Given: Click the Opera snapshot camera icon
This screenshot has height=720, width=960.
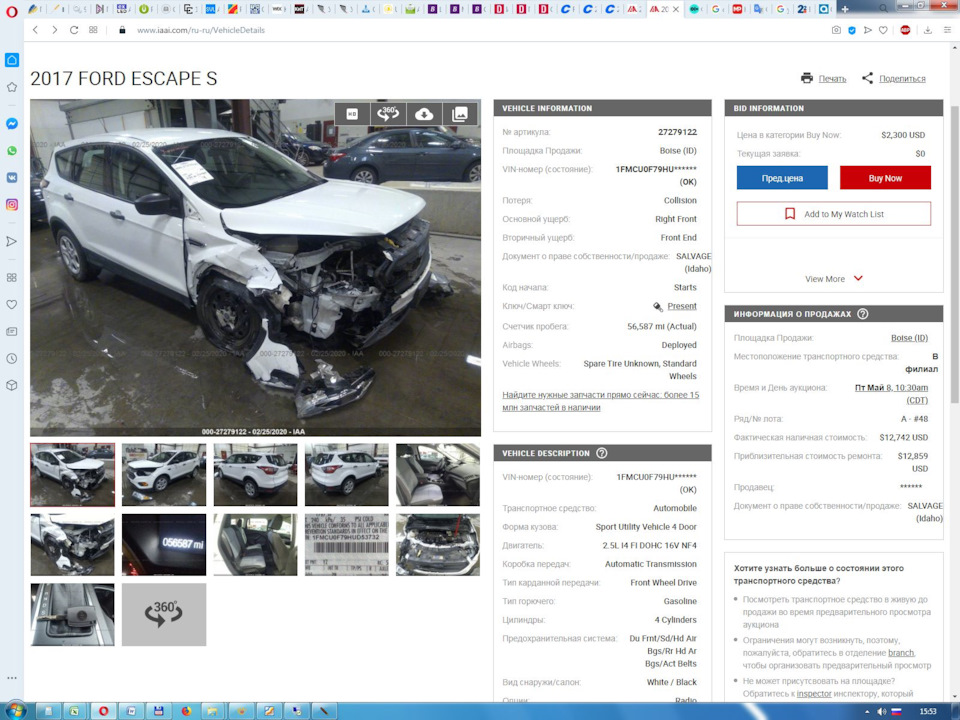Looking at the screenshot, I should tap(836, 30).
